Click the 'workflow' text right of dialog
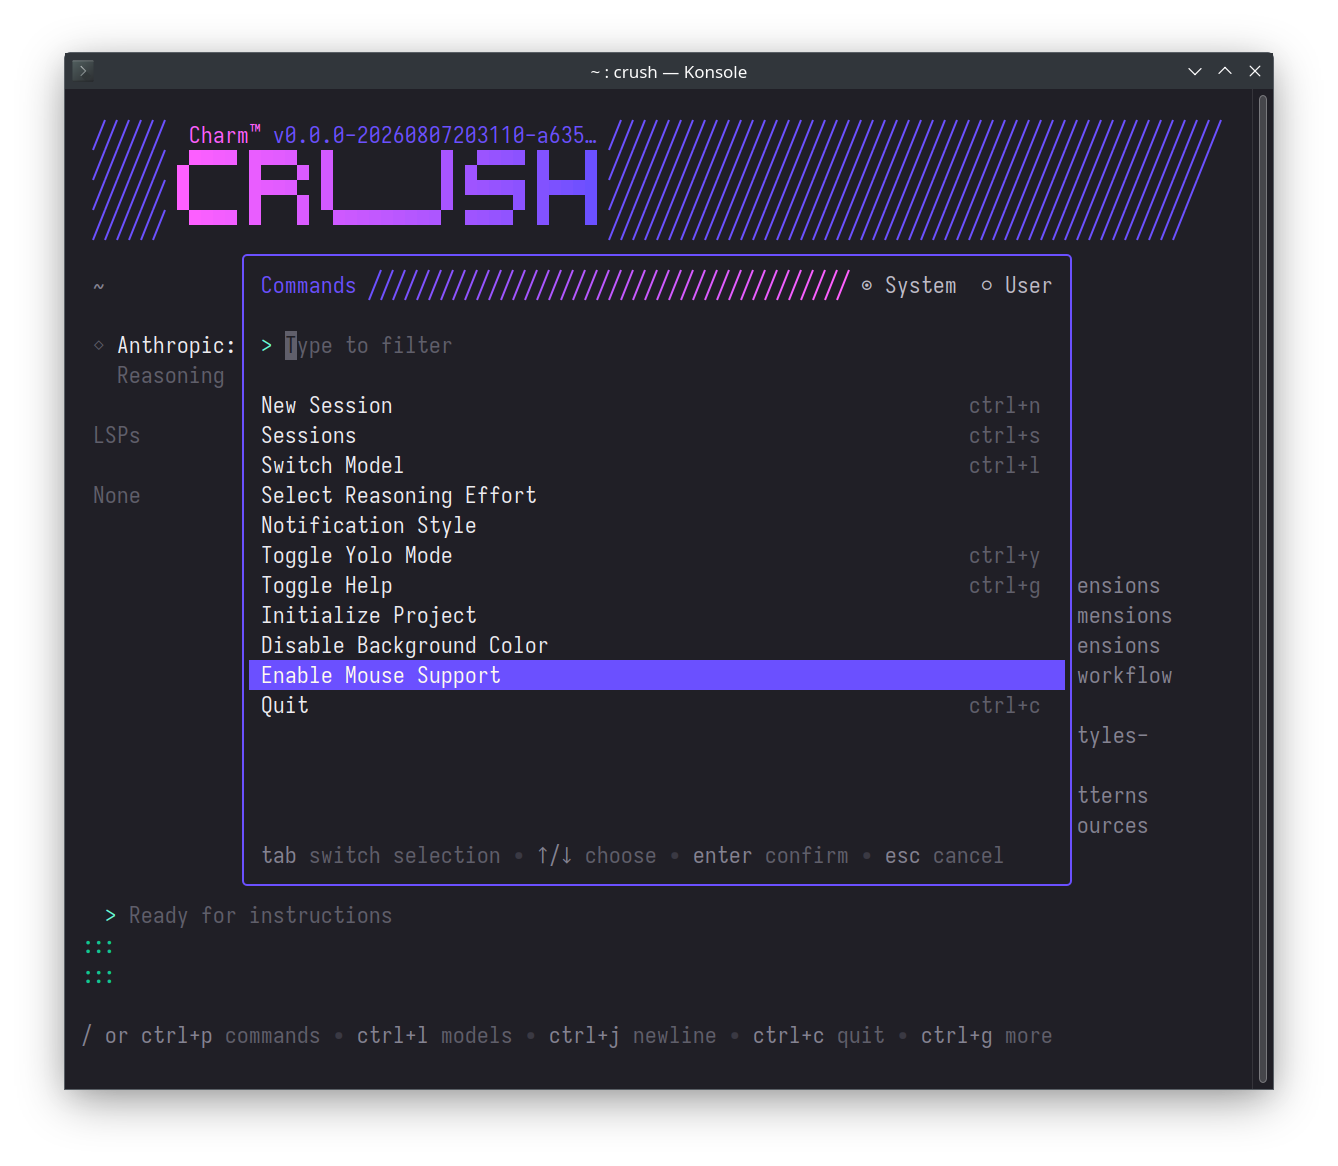The width and height of the screenshot is (1338, 1166). point(1124,676)
